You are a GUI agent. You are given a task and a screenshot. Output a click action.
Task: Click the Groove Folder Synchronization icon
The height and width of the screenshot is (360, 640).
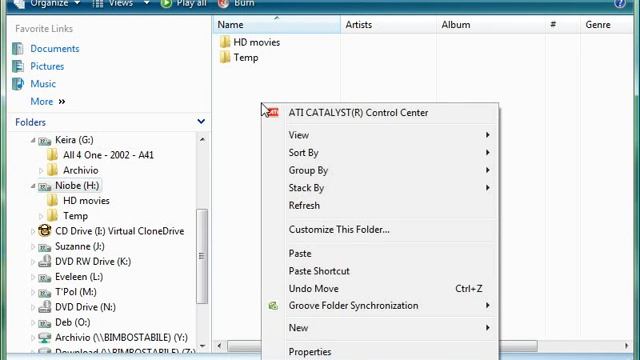tap(273, 305)
